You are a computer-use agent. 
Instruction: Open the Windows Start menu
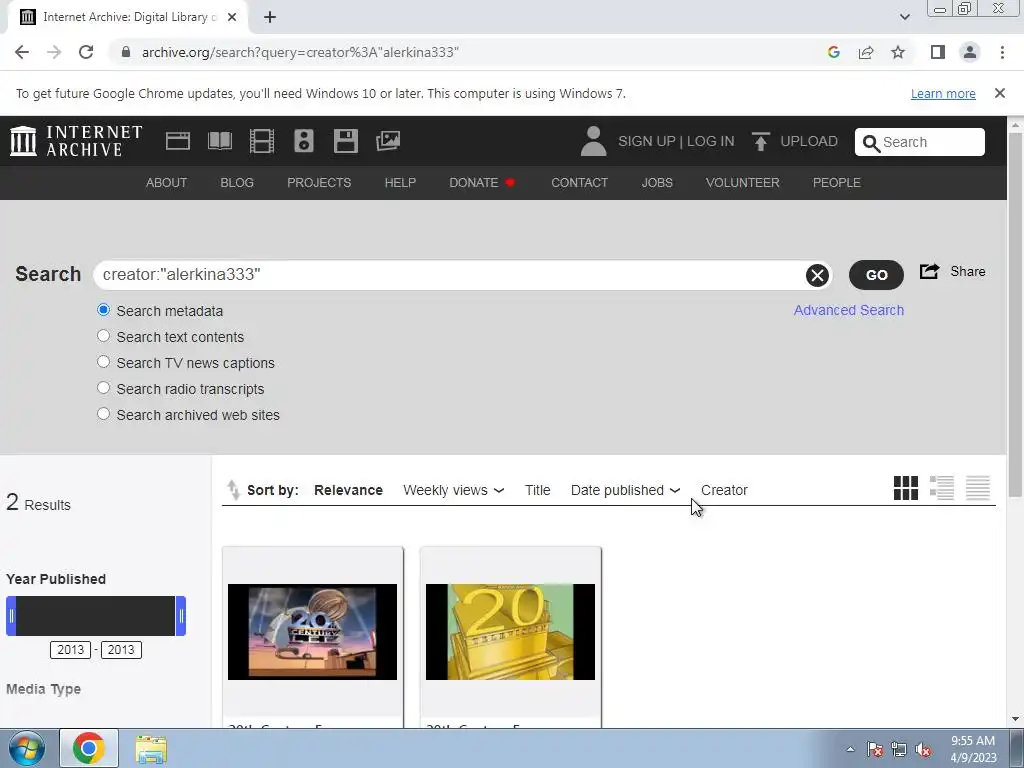coord(26,748)
